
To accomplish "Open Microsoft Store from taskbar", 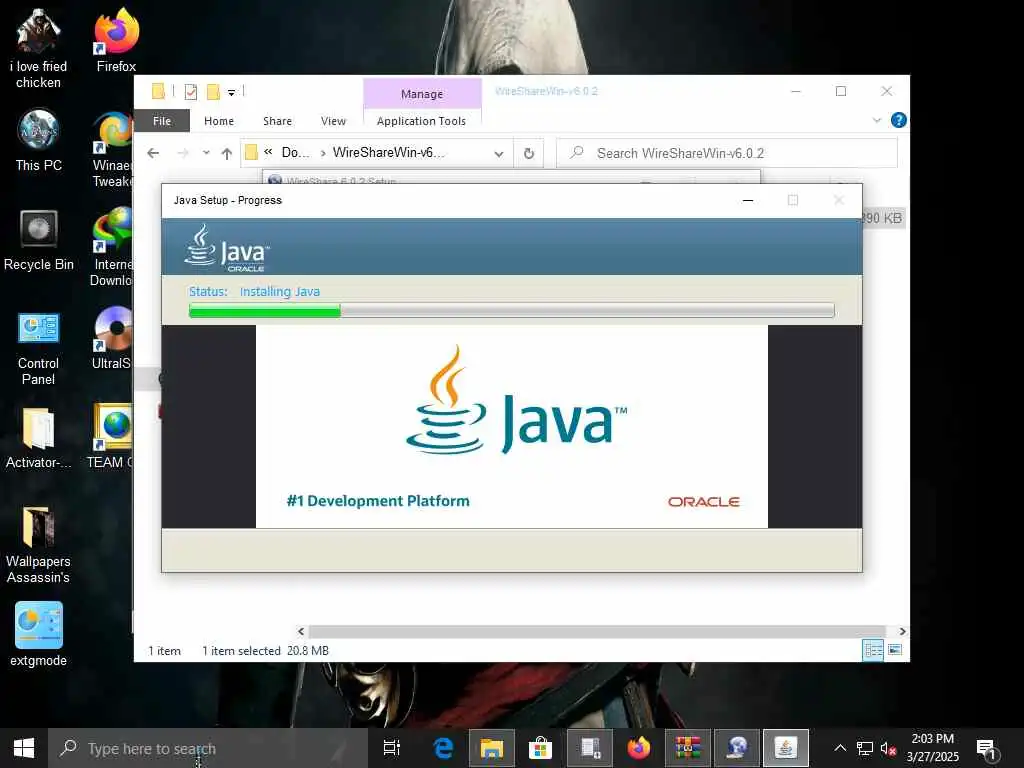I will (x=540, y=748).
